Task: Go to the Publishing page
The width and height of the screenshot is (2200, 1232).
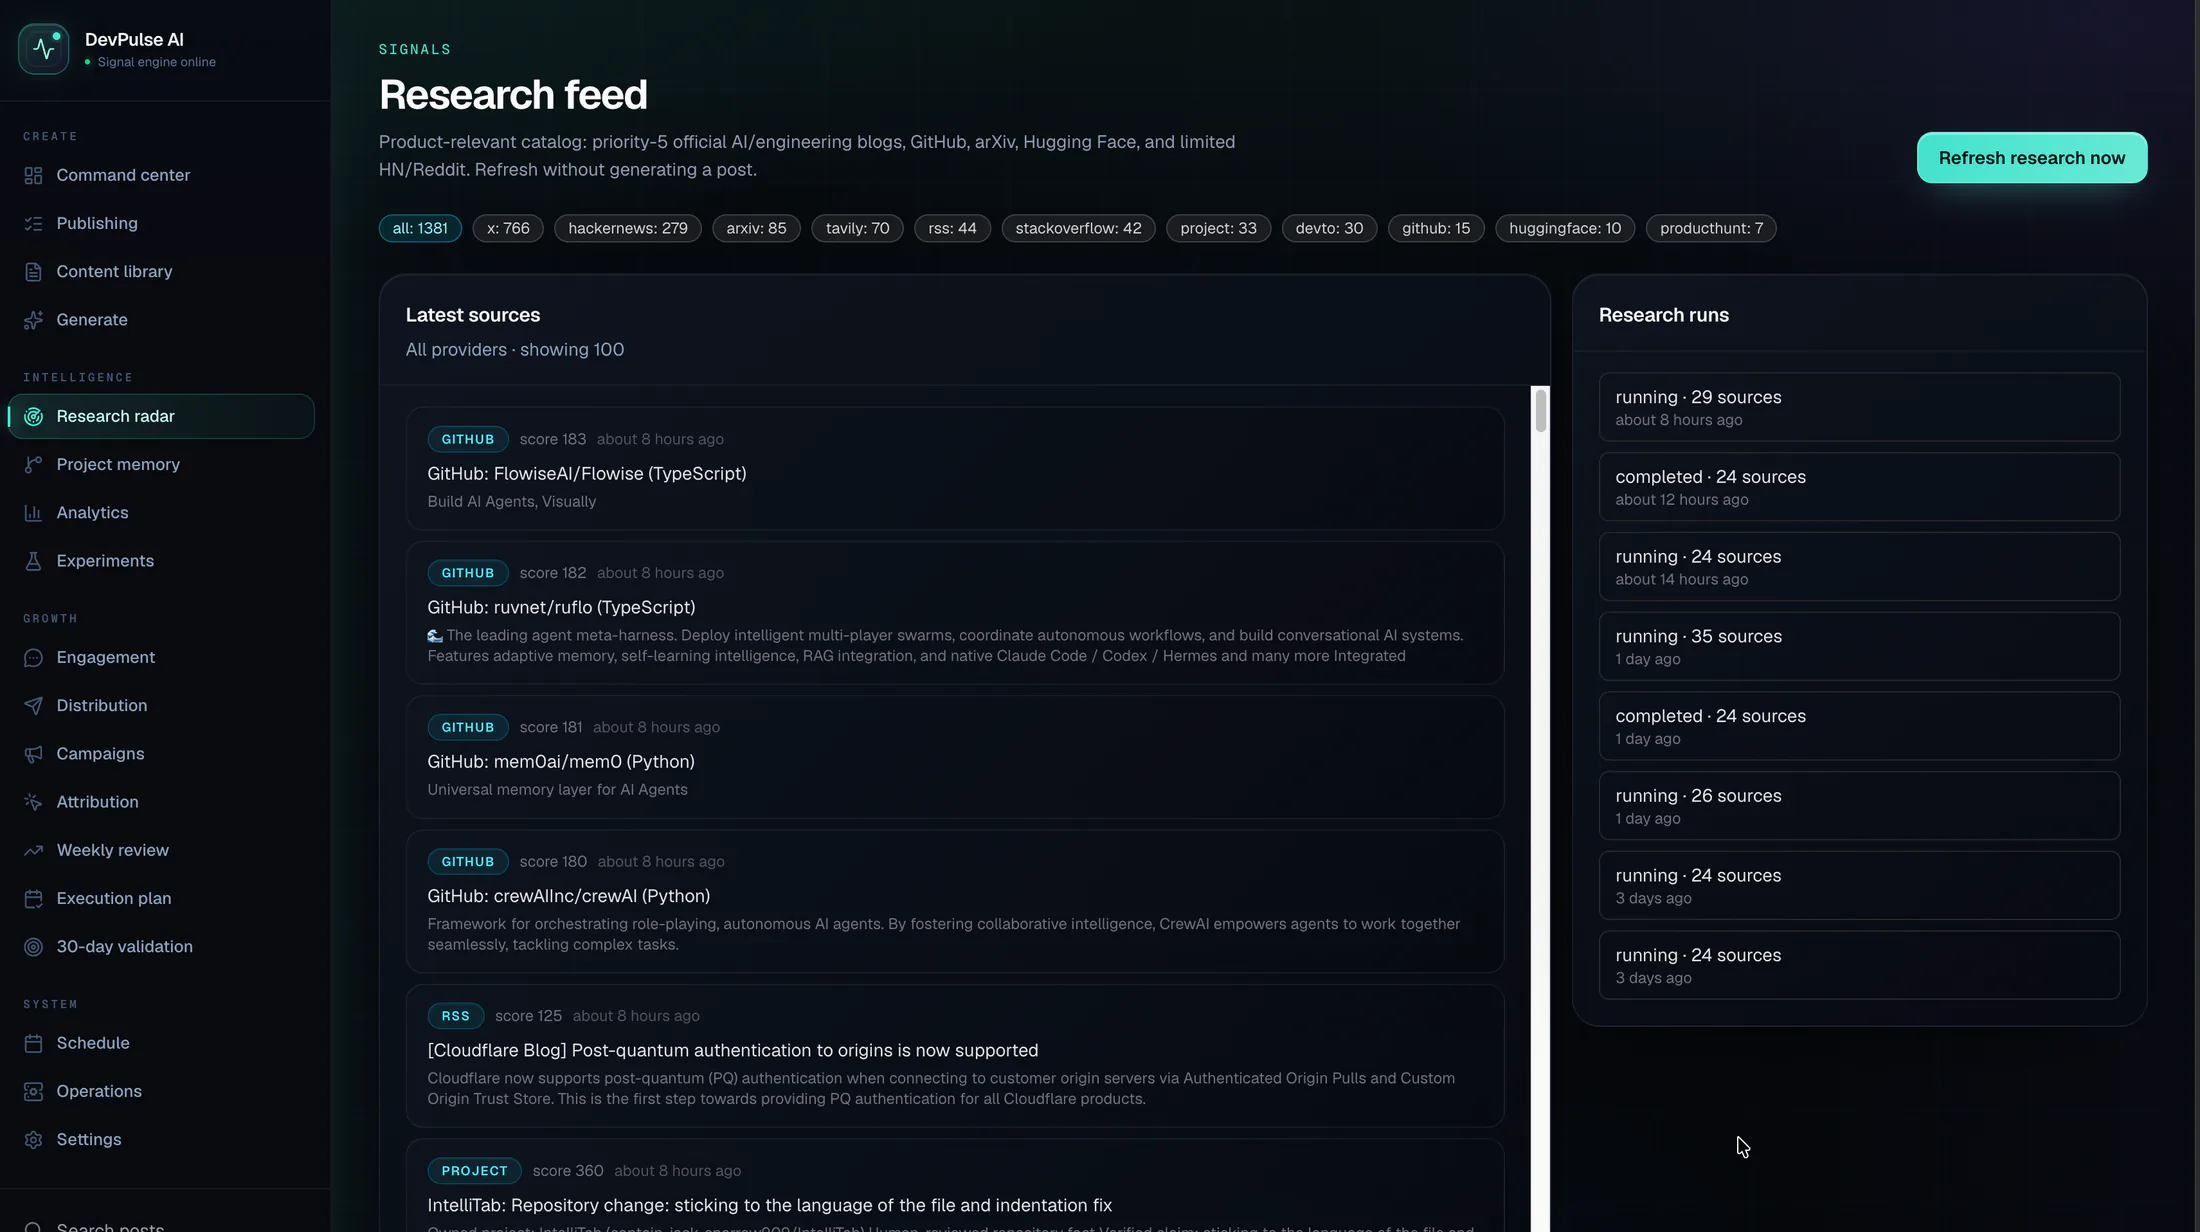Action: click(161, 223)
